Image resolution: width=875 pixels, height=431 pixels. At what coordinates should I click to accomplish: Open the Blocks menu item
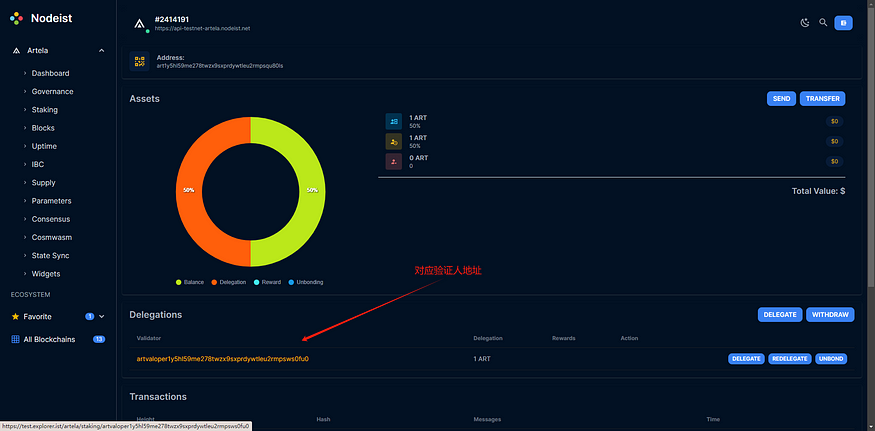coord(43,128)
